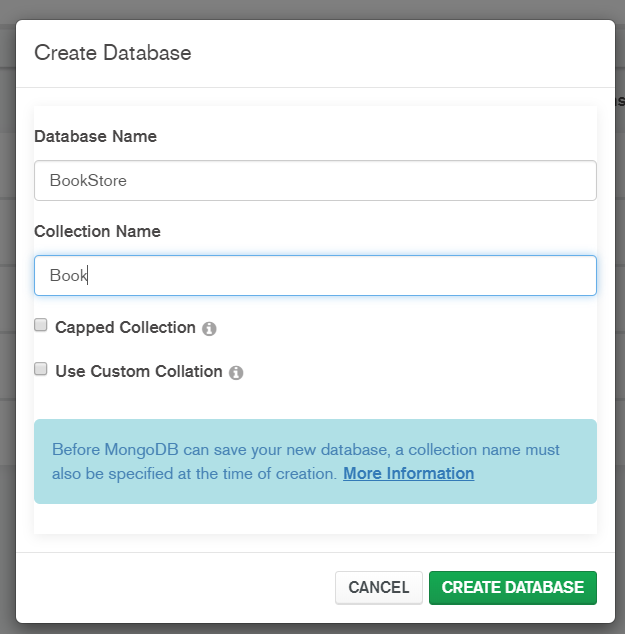
Task: Click the dimmed backdrop left of the dialog
Action: point(7,300)
